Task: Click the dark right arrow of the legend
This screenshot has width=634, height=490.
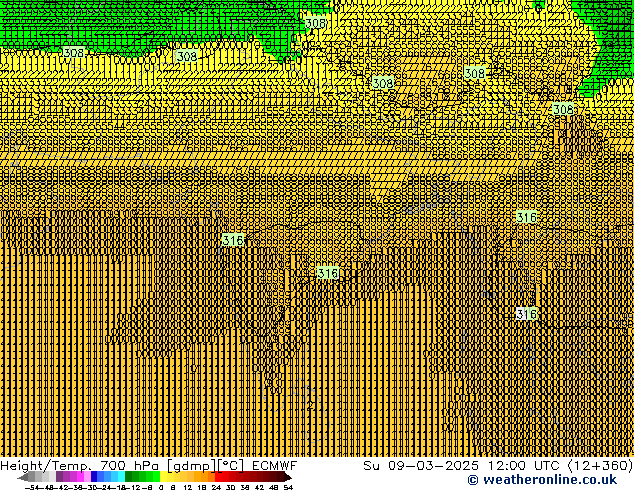Action: coord(288,477)
